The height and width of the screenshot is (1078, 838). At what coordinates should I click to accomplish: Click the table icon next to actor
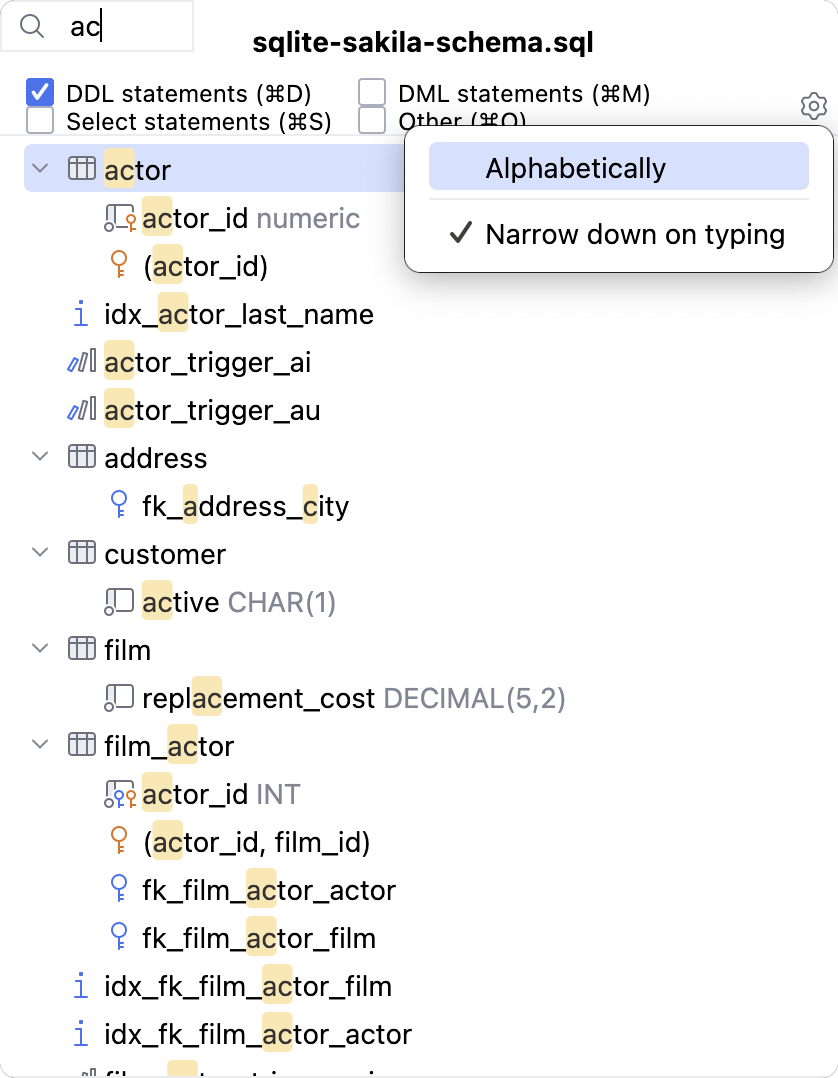coord(80,169)
